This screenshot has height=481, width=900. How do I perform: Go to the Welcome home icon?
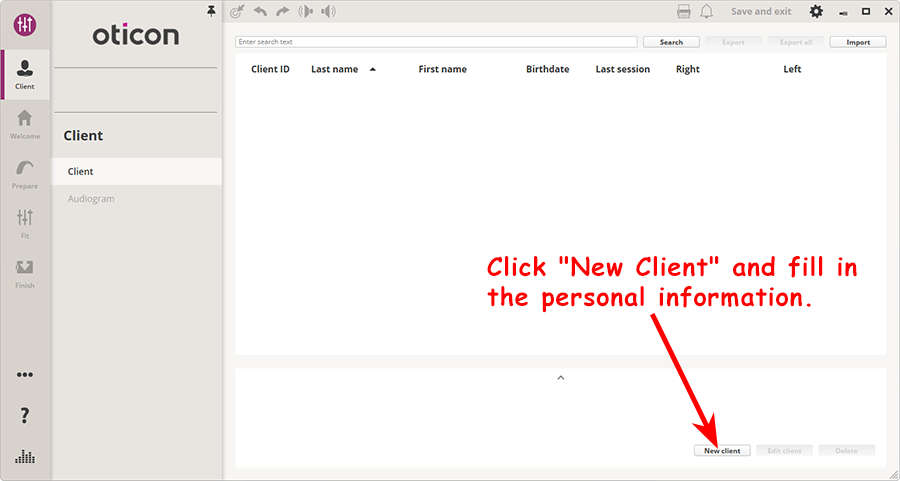[x=25, y=124]
